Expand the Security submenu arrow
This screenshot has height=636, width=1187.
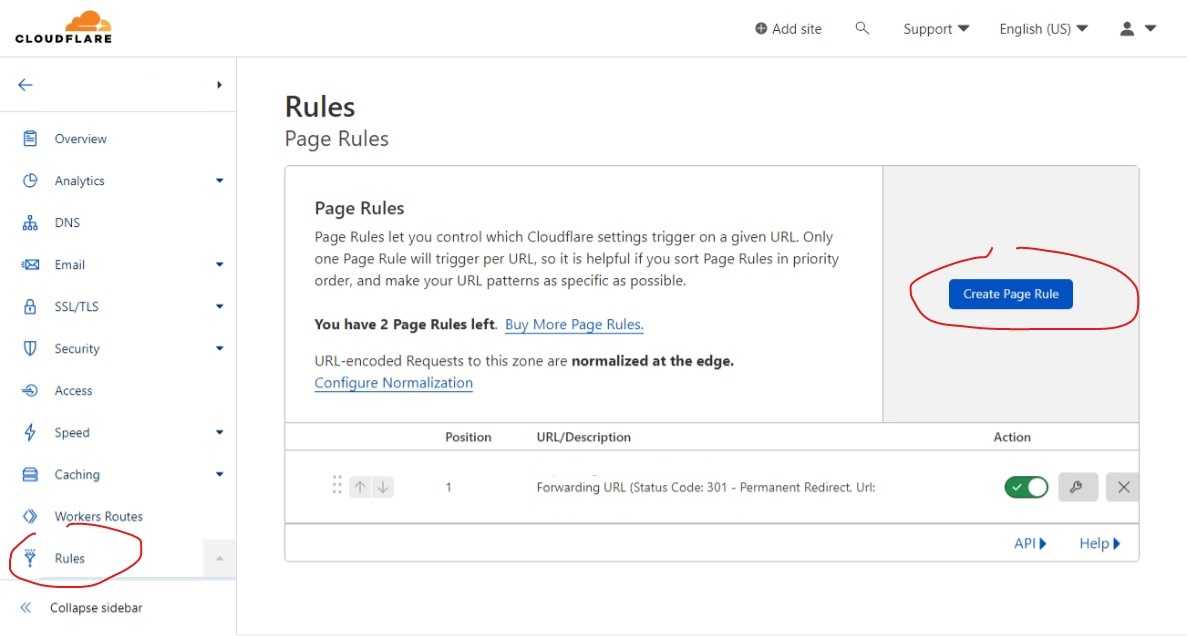[x=220, y=348]
